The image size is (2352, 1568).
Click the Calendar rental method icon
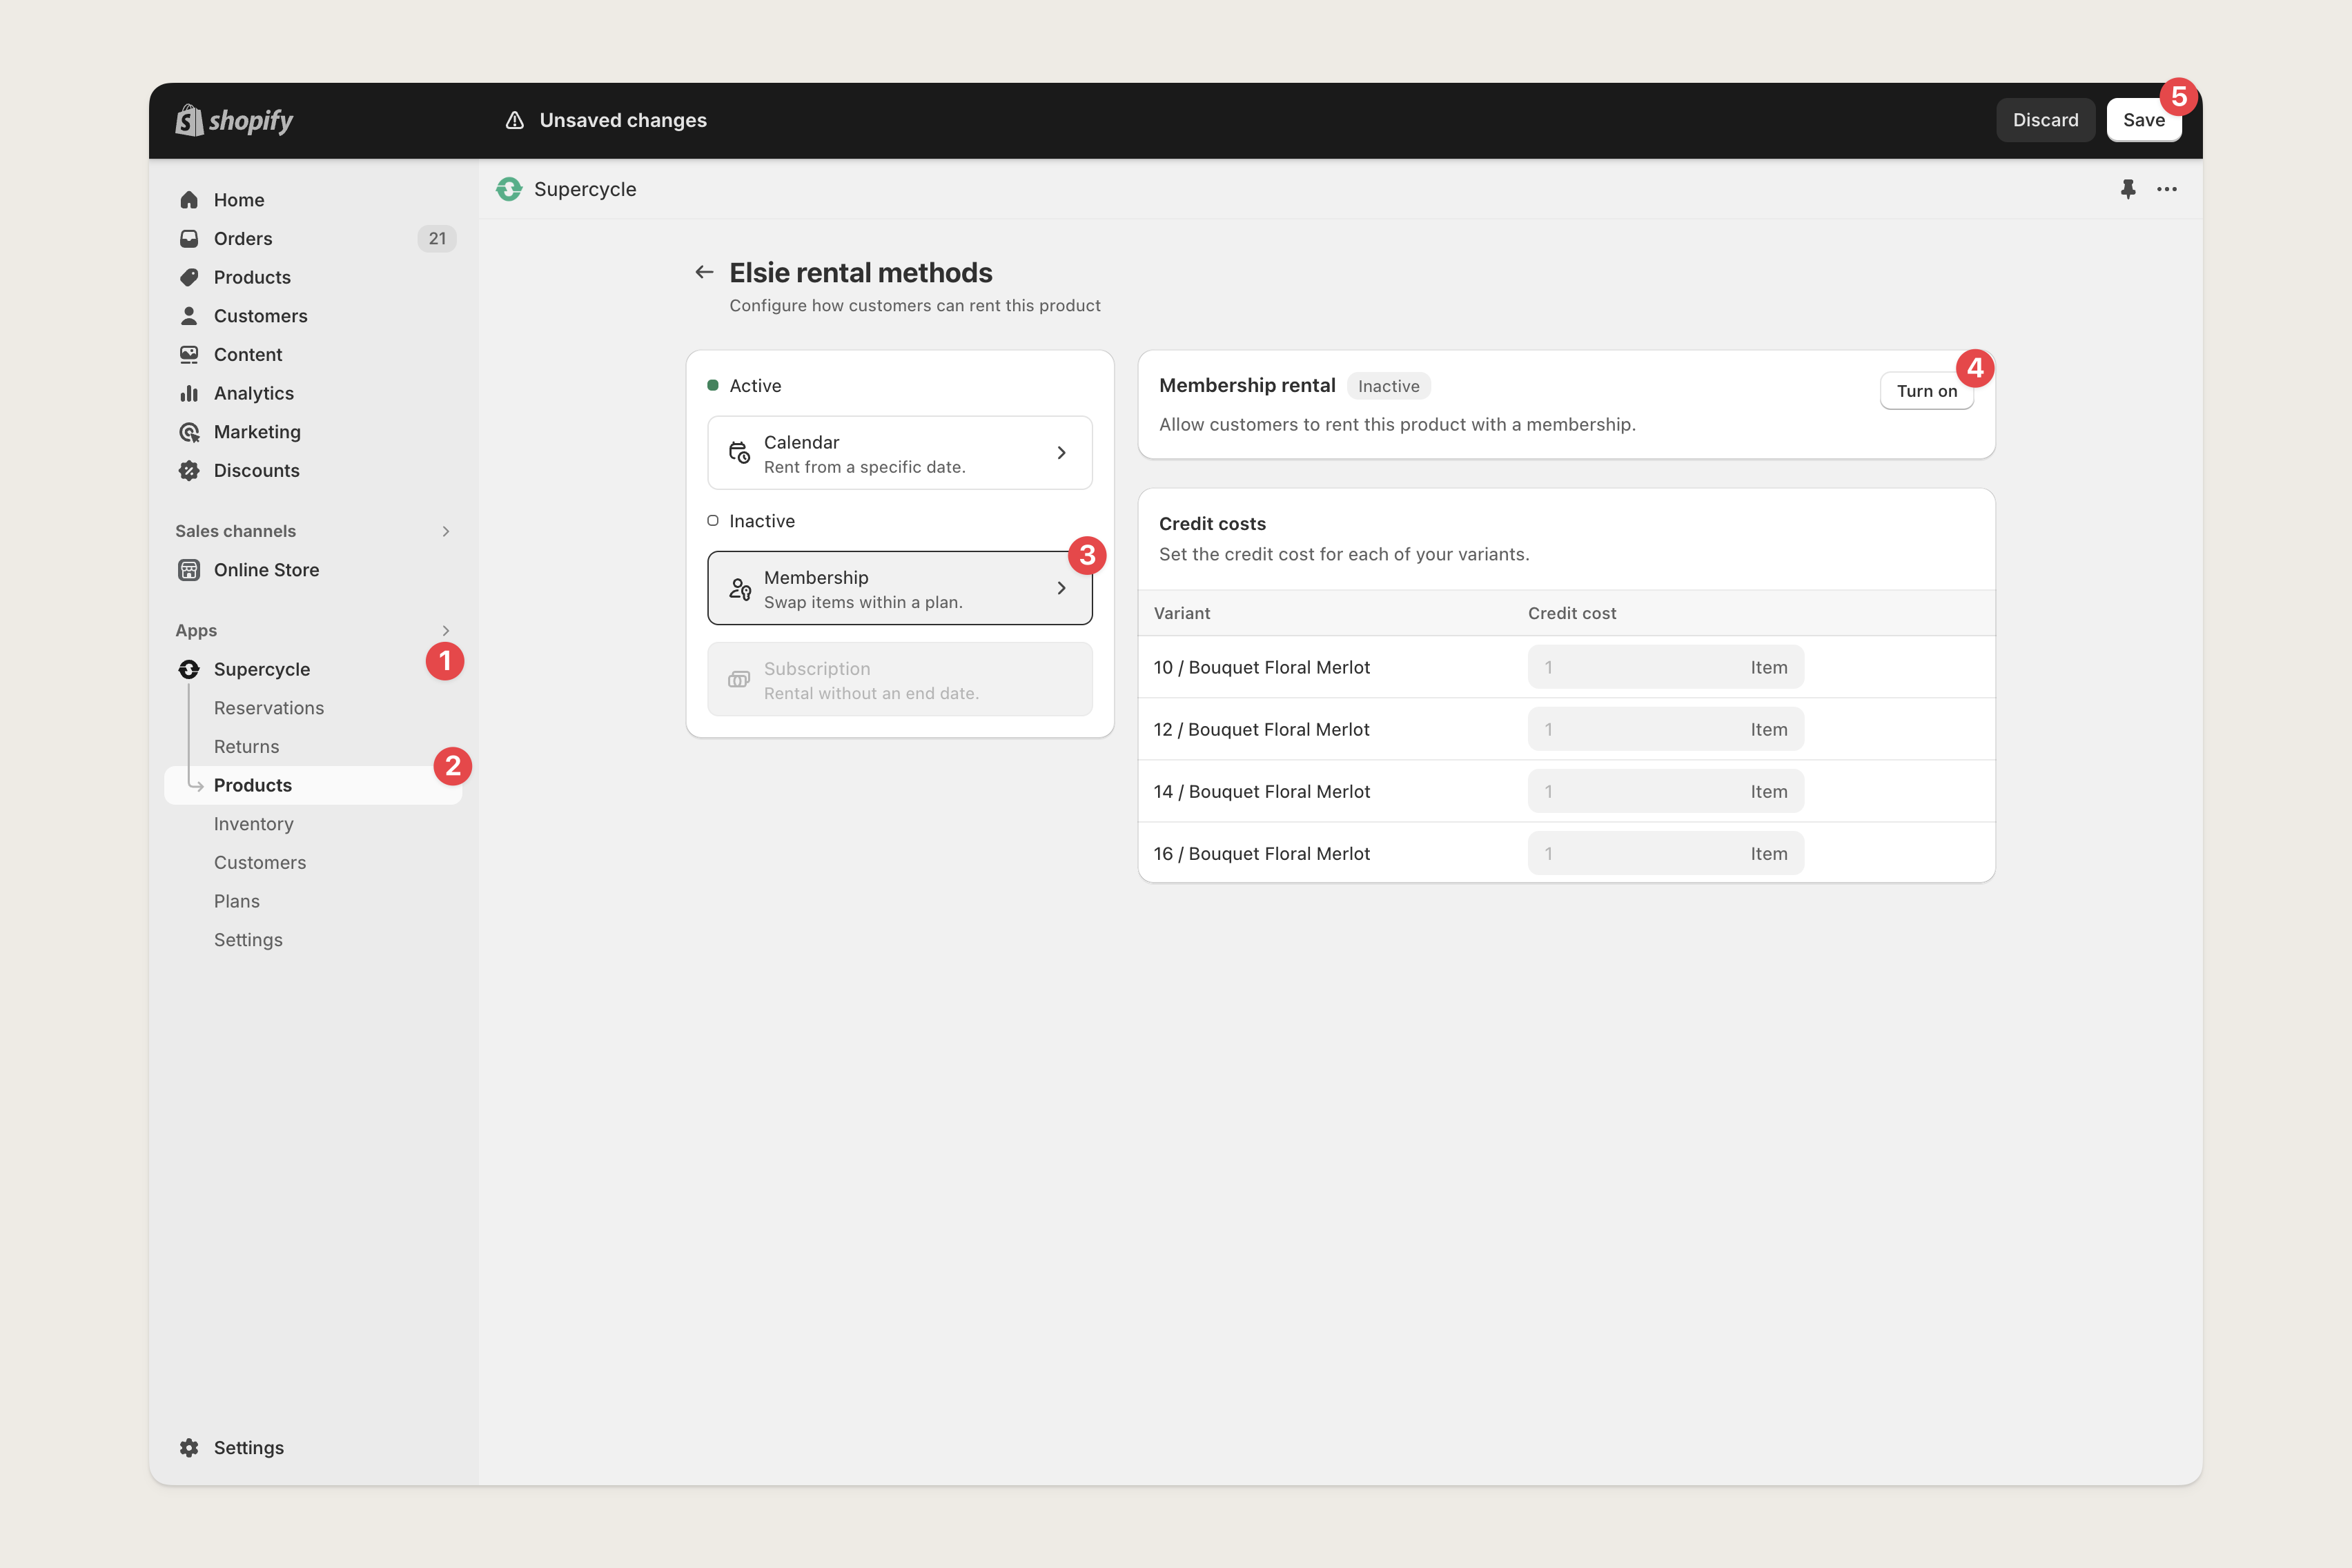click(x=739, y=453)
